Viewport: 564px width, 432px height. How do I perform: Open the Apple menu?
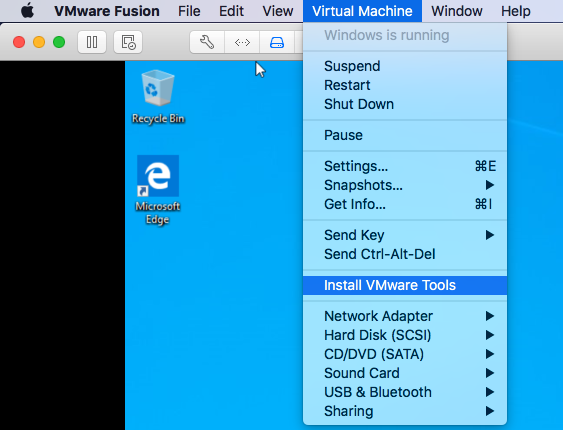pyautogui.click(x=27, y=11)
